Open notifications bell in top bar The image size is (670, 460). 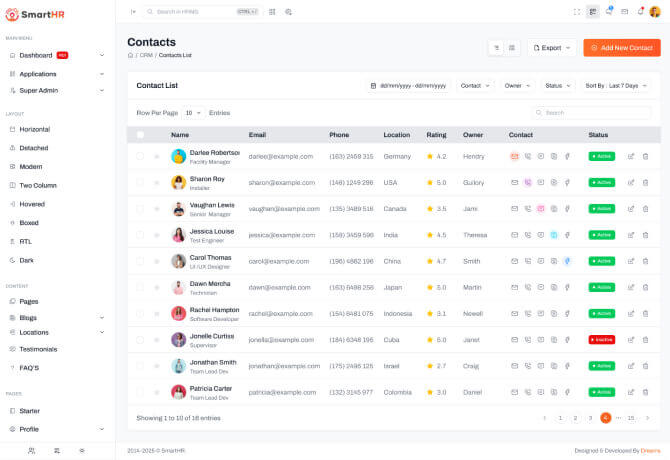640,11
